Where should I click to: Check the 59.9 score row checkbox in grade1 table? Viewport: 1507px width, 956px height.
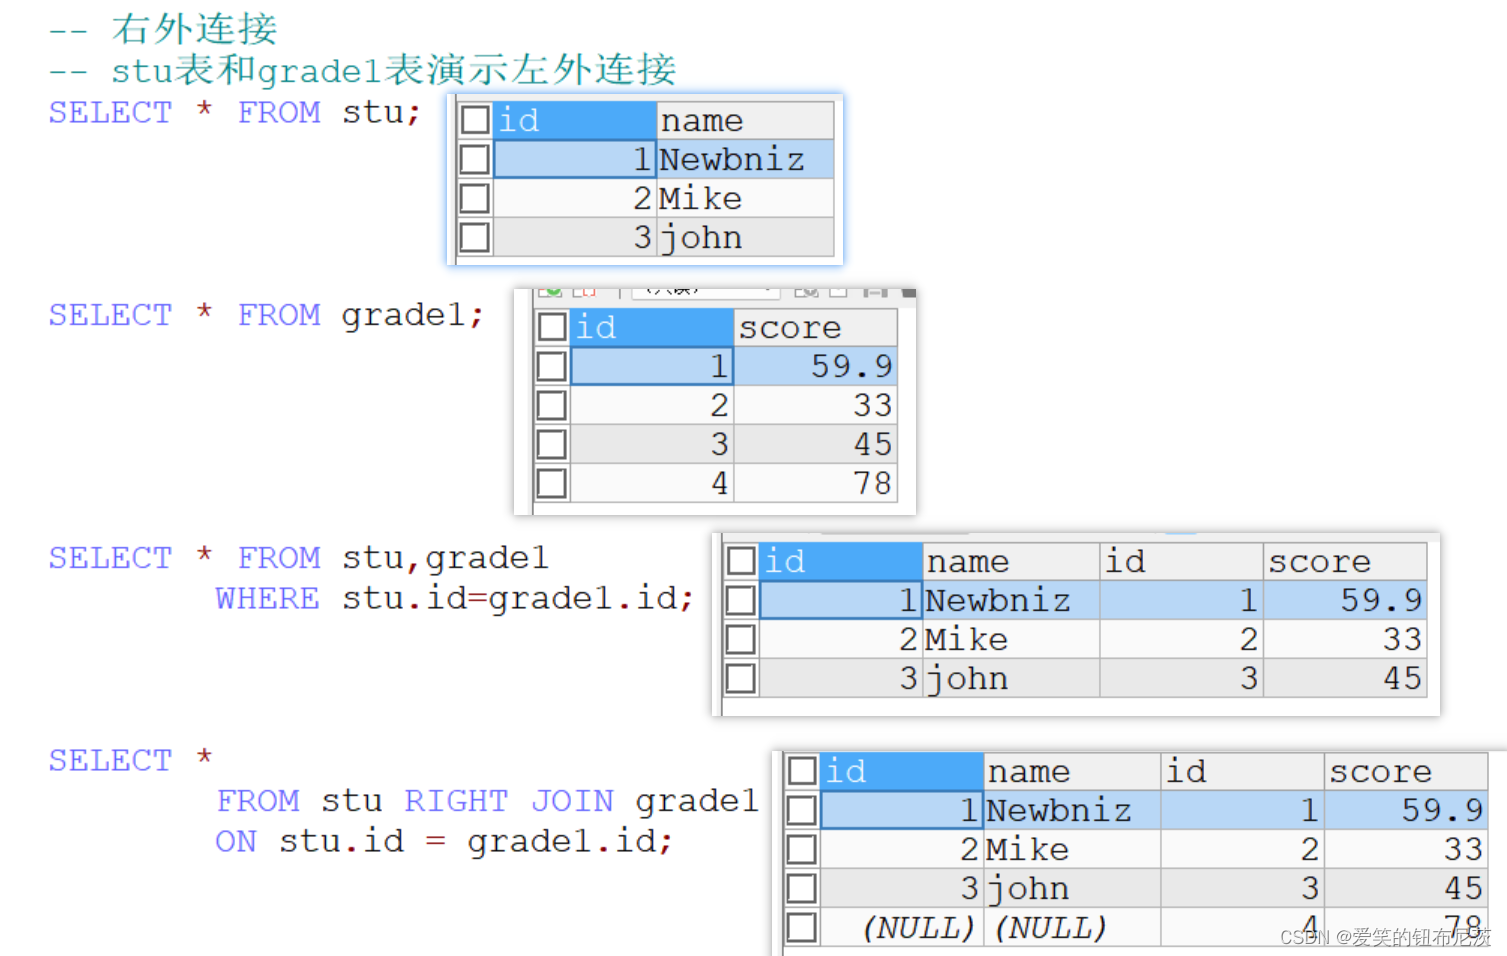coord(552,366)
